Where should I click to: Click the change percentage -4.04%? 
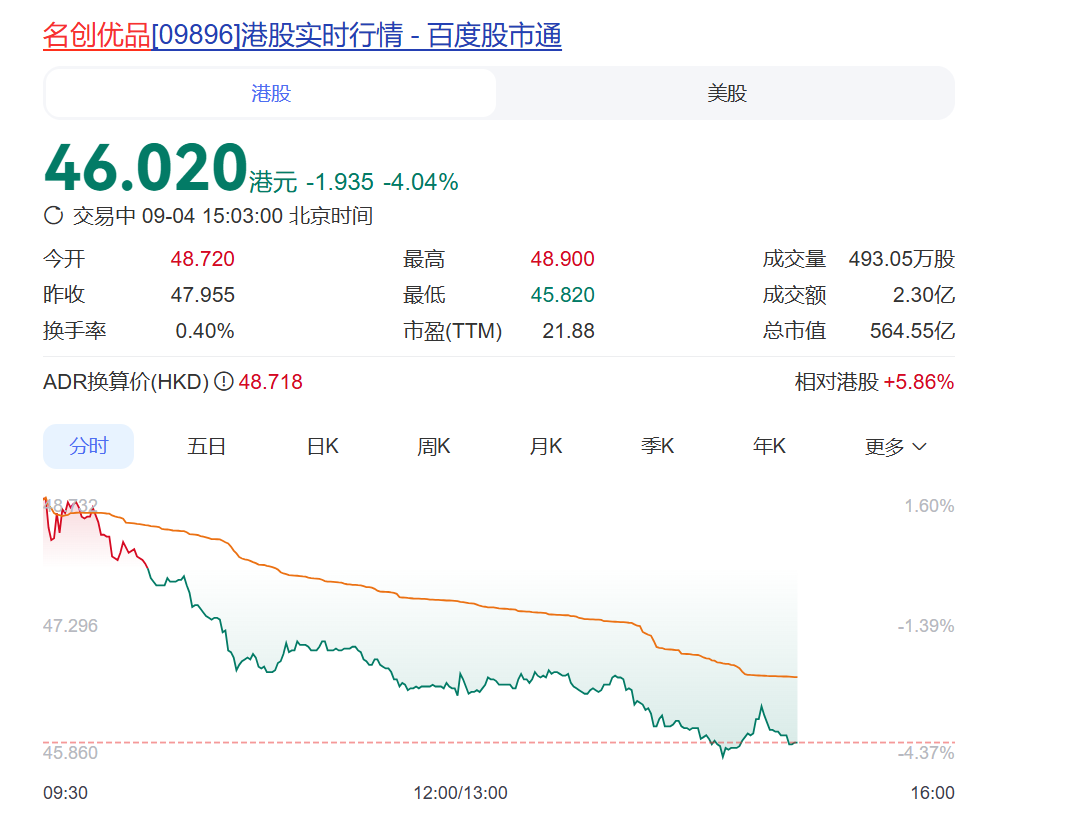pos(420,182)
